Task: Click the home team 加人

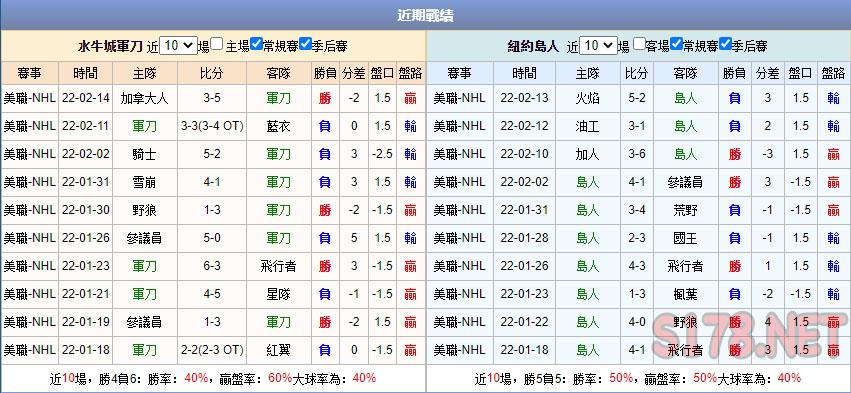Action: [x=587, y=154]
